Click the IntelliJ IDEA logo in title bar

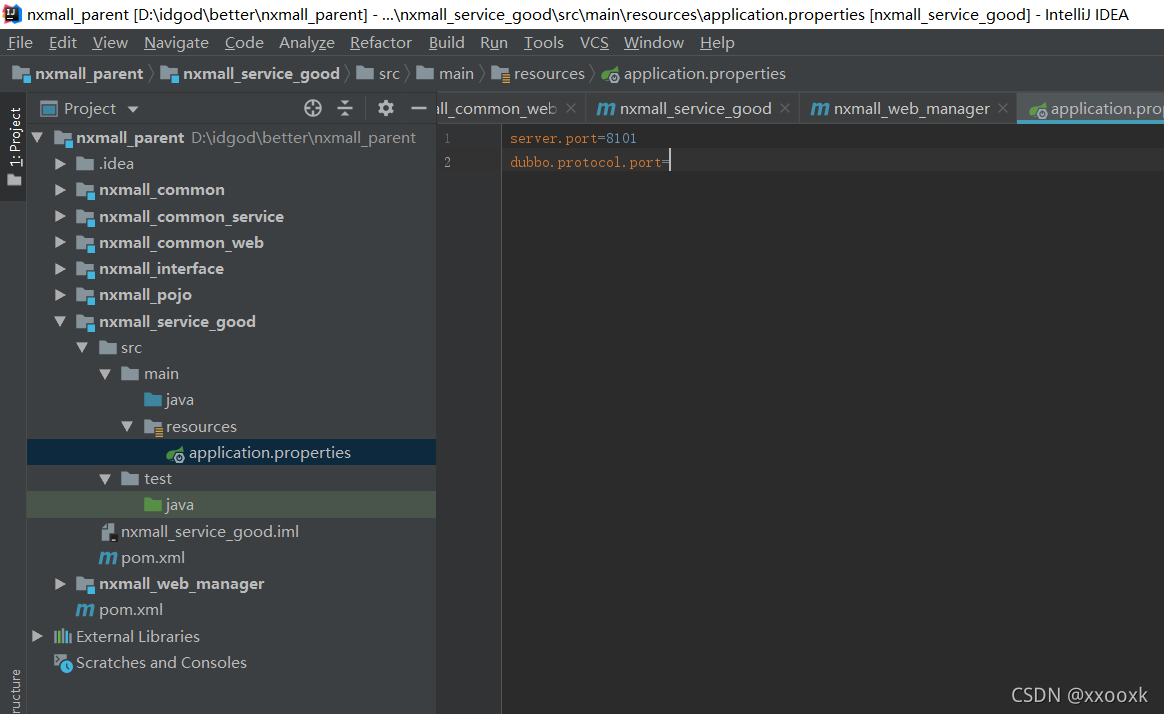(13, 14)
